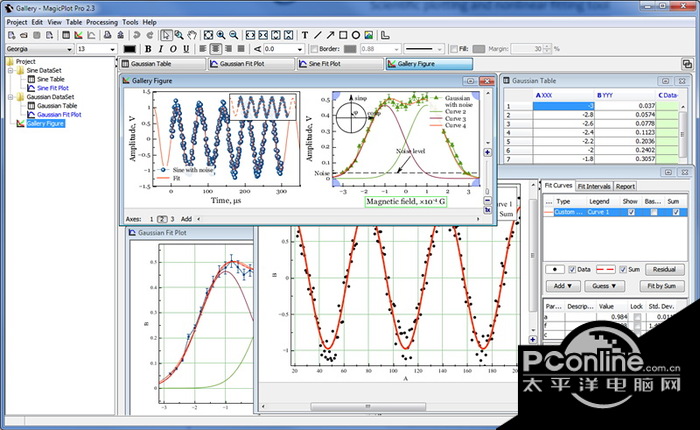The width and height of the screenshot is (700, 430).
Task: Select the arrow pointer tool
Action: [166, 35]
